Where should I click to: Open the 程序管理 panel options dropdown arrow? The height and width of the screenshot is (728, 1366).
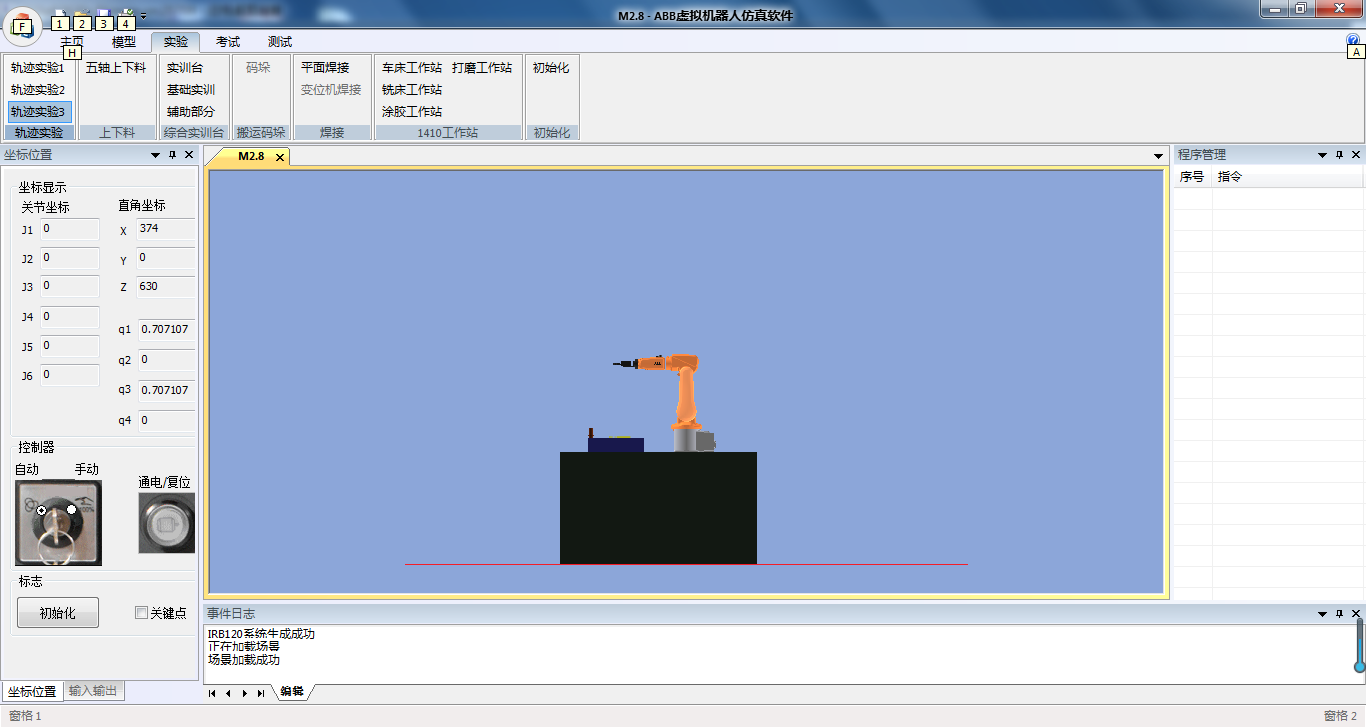(1322, 155)
